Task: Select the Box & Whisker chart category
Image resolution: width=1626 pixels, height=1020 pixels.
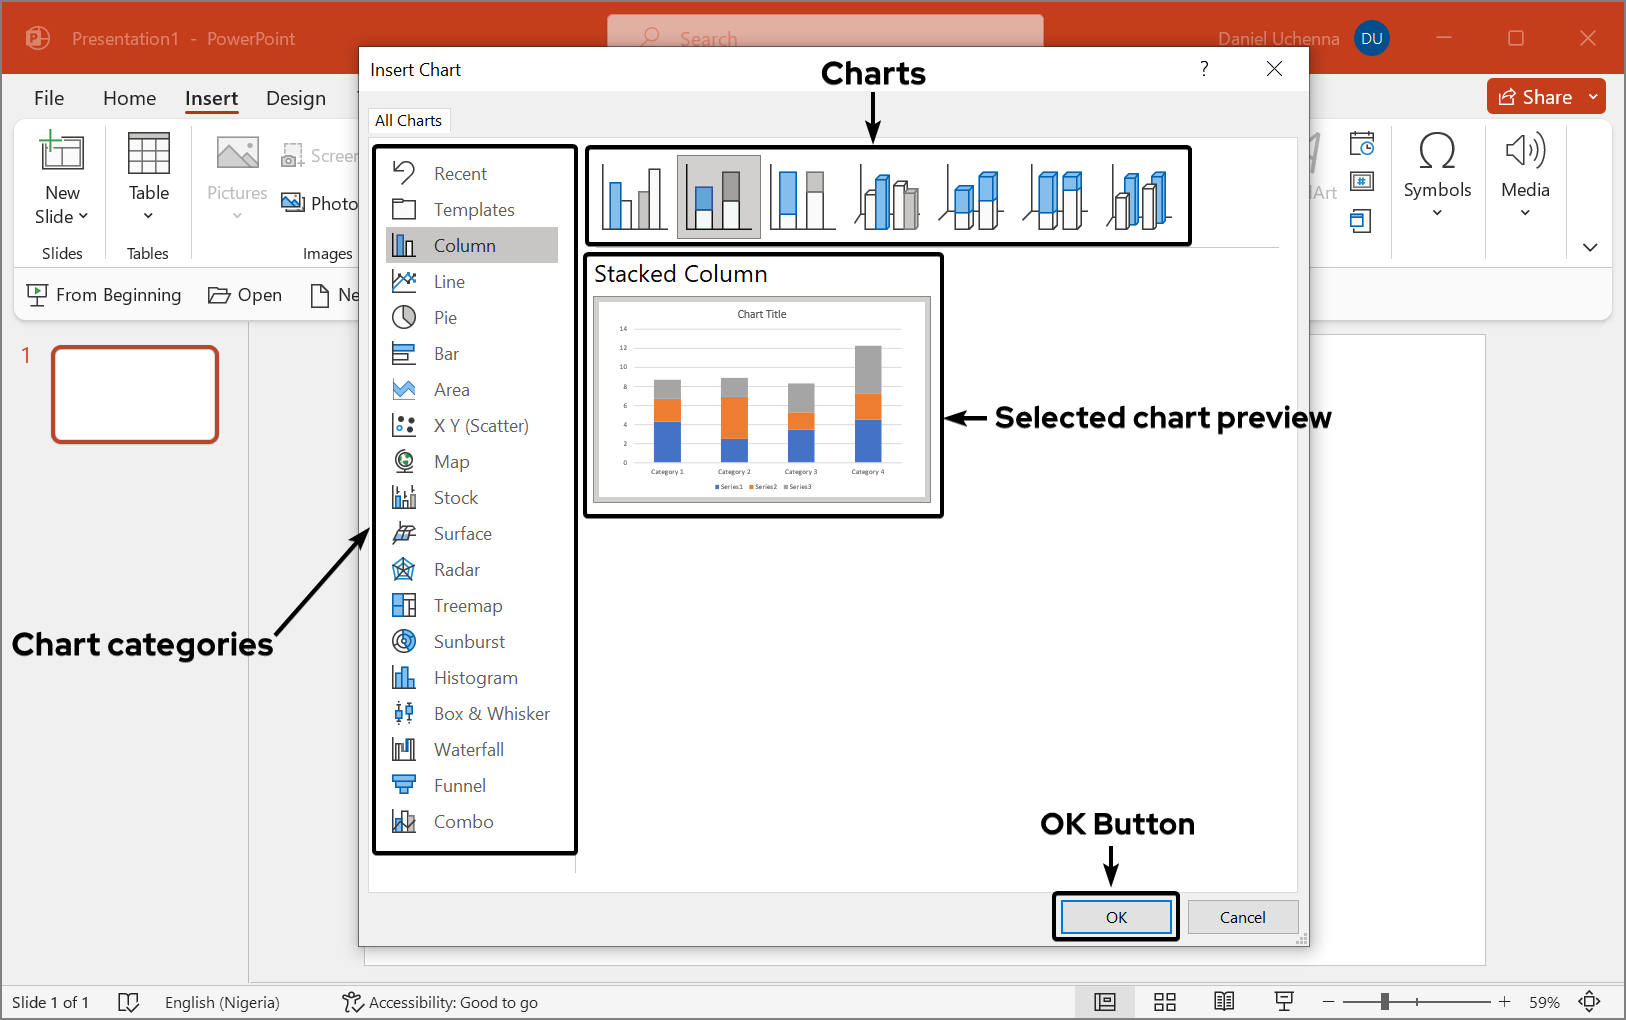Action: click(x=491, y=713)
